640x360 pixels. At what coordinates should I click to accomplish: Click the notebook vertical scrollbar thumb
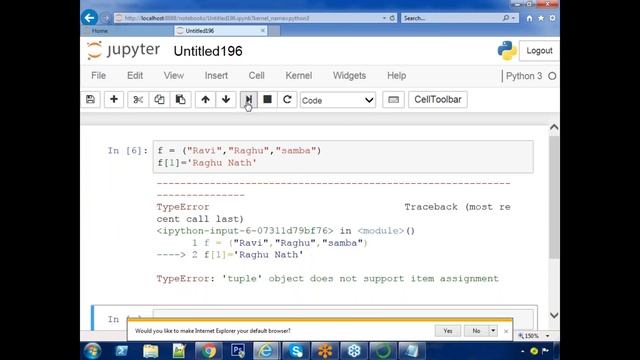554,197
